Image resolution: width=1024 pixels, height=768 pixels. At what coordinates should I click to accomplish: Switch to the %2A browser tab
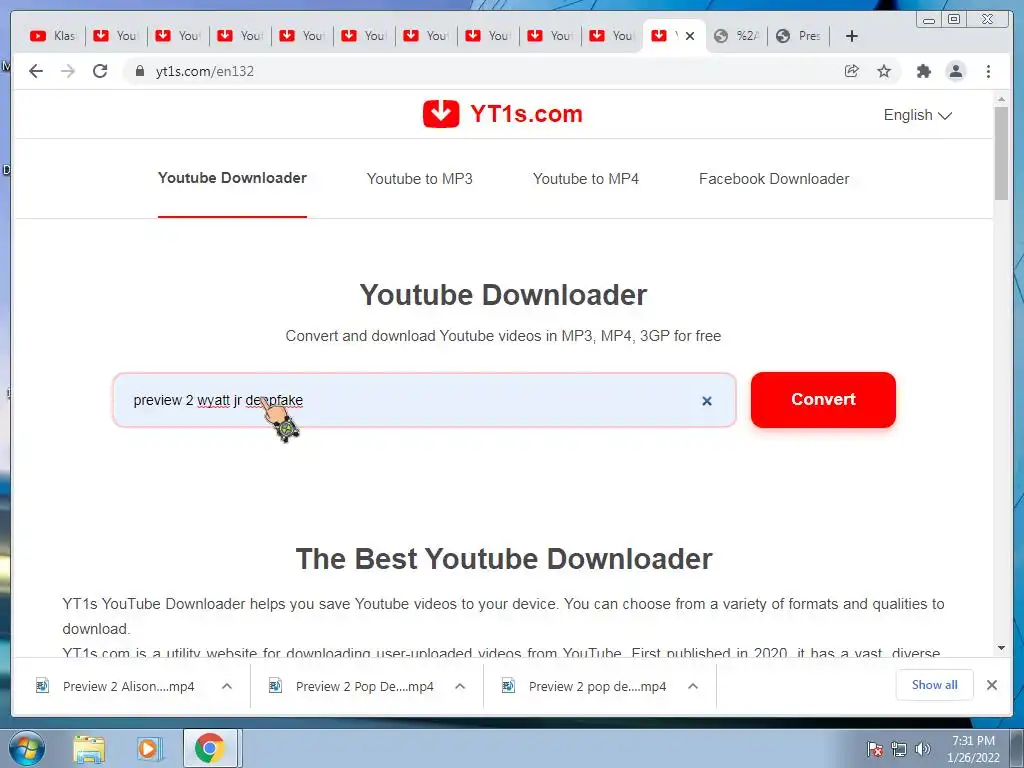[736, 36]
